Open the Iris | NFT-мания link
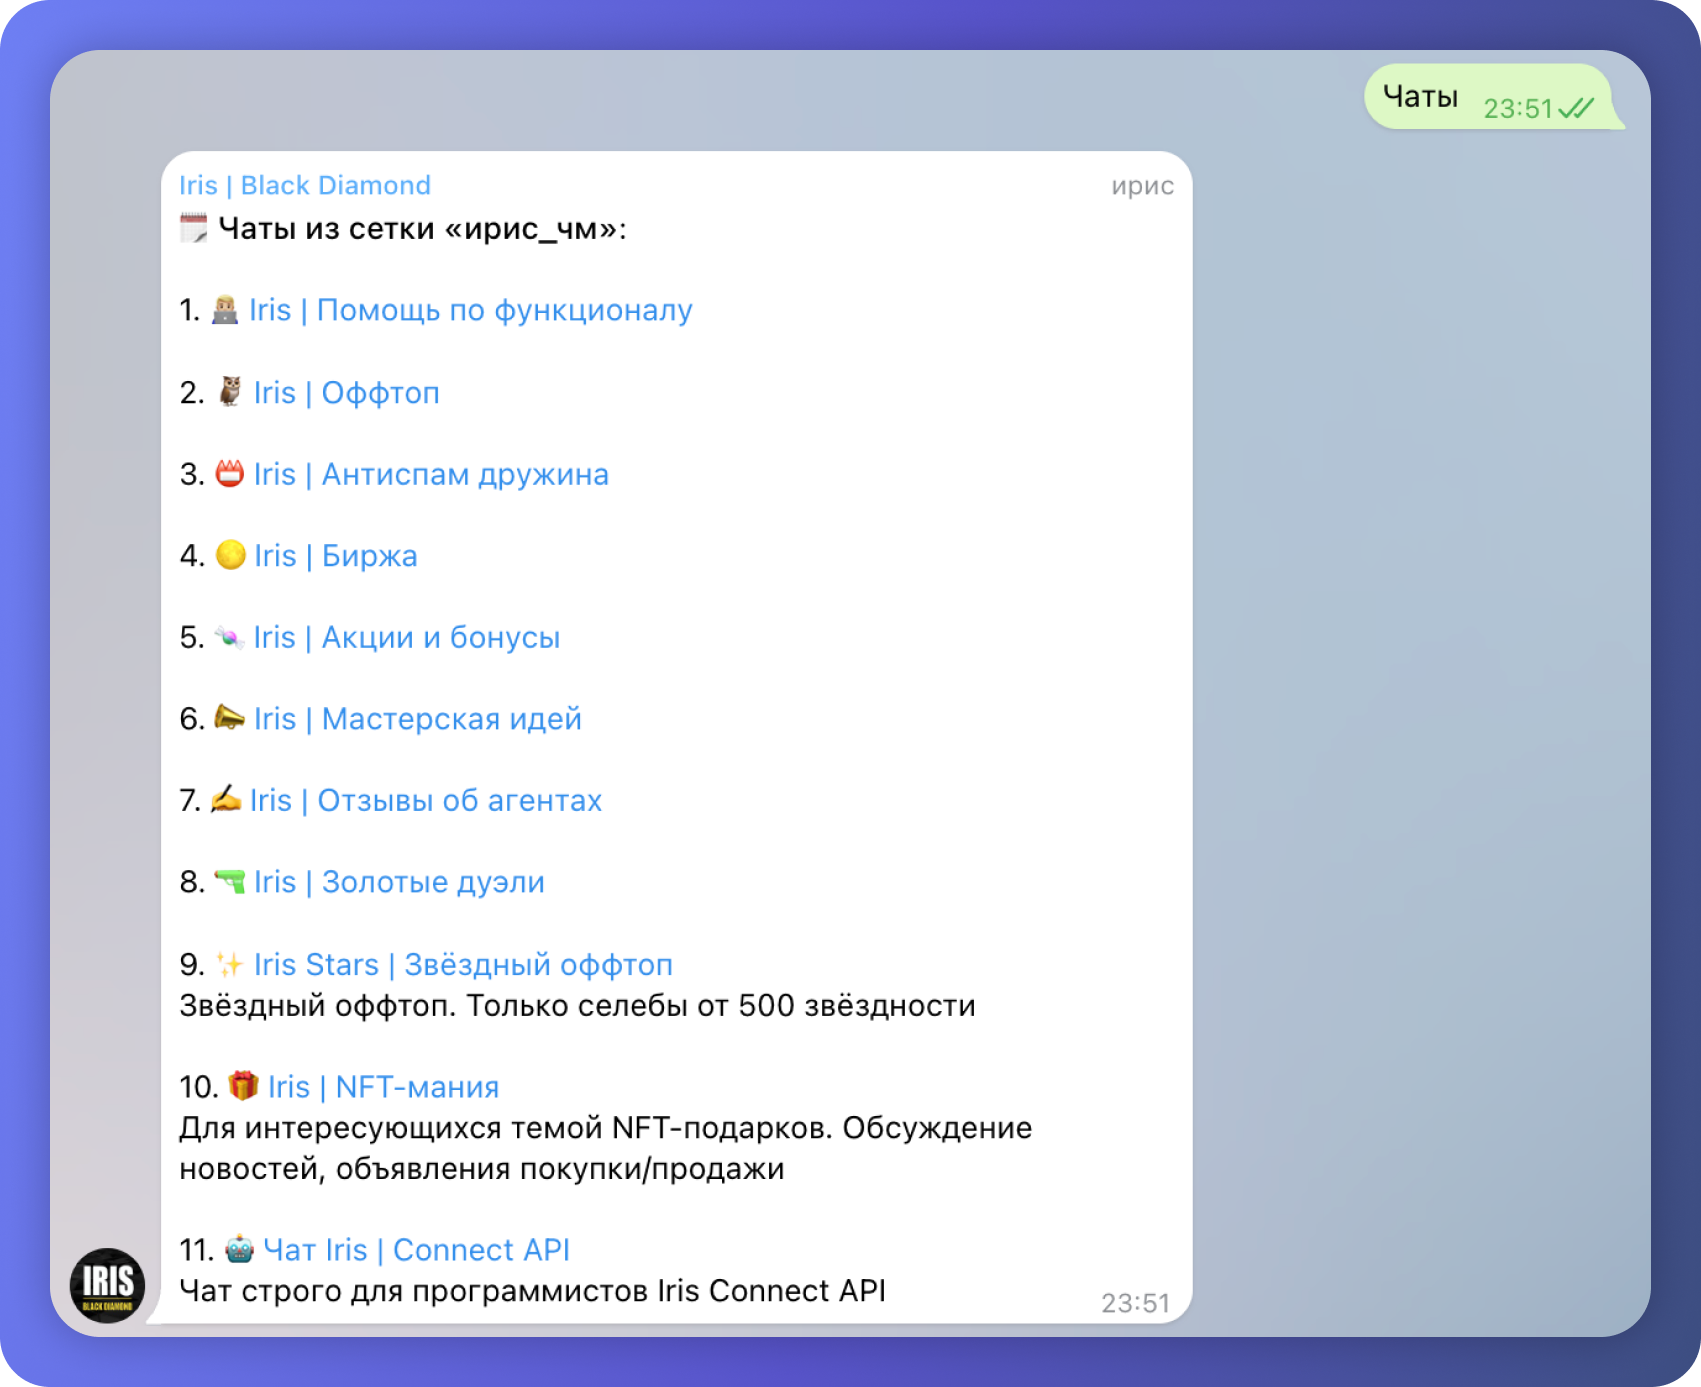Image resolution: width=1701 pixels, height=1387 pixels. coord(384,1087)
